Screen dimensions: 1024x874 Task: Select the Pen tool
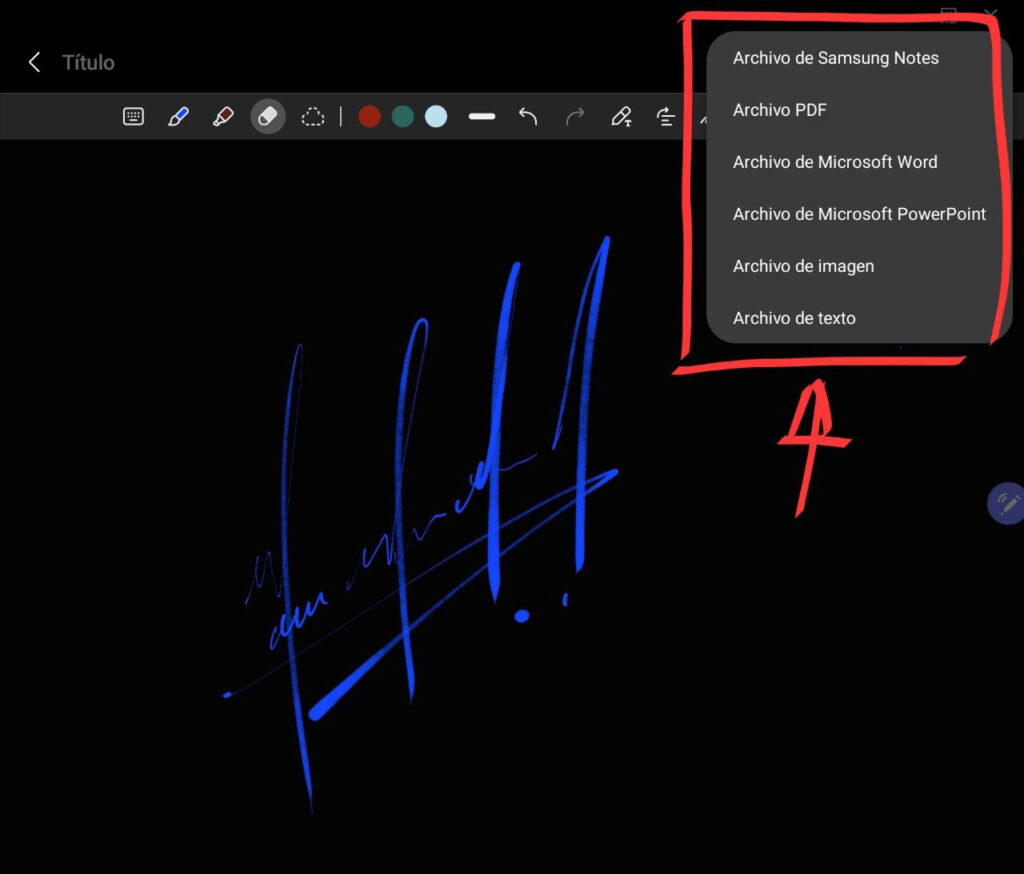pyautogui.click(x=178, y=117)
